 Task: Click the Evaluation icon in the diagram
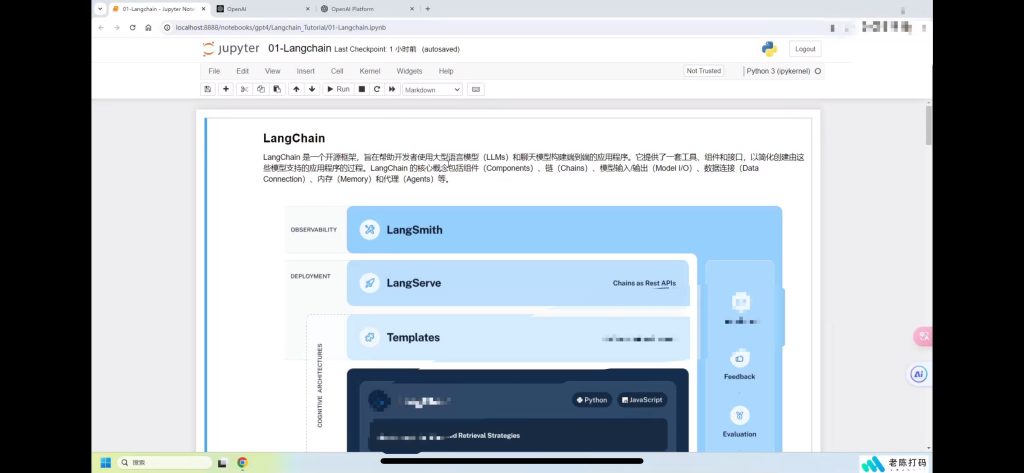click(x=739, y=416)
